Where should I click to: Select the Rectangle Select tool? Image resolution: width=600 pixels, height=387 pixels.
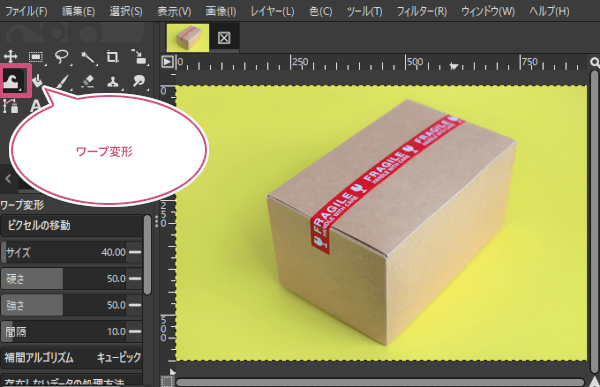click(x=36, y=57)
